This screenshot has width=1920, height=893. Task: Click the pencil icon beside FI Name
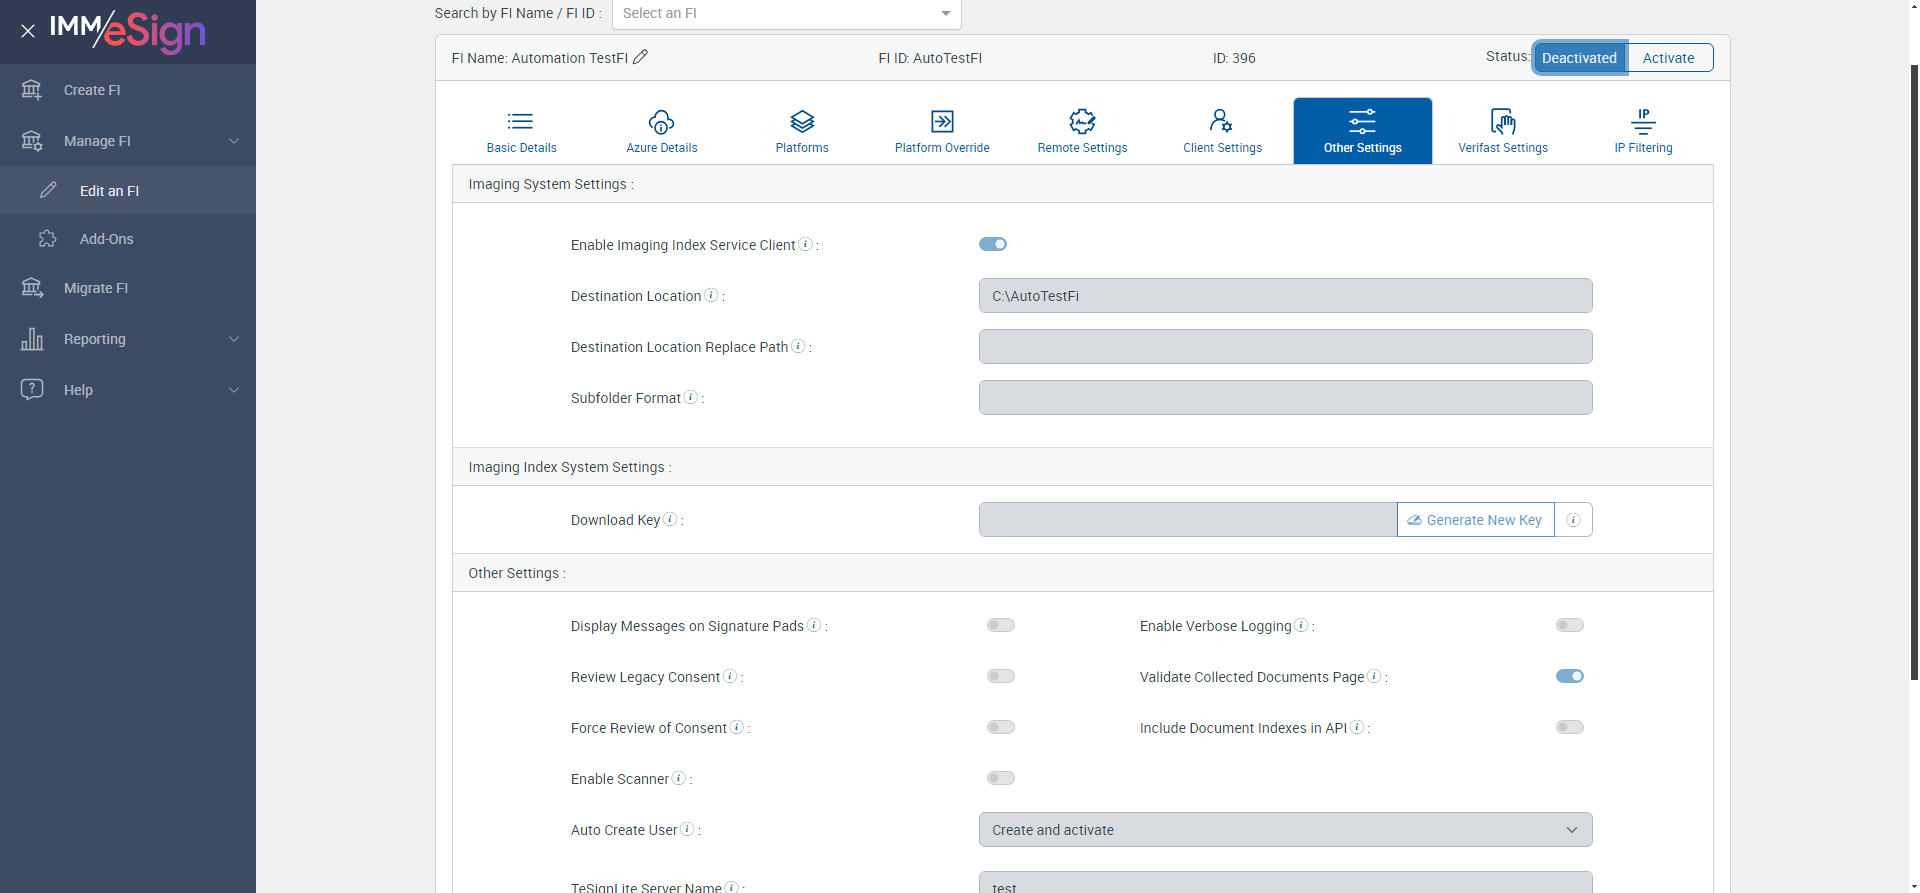[640, 57]
